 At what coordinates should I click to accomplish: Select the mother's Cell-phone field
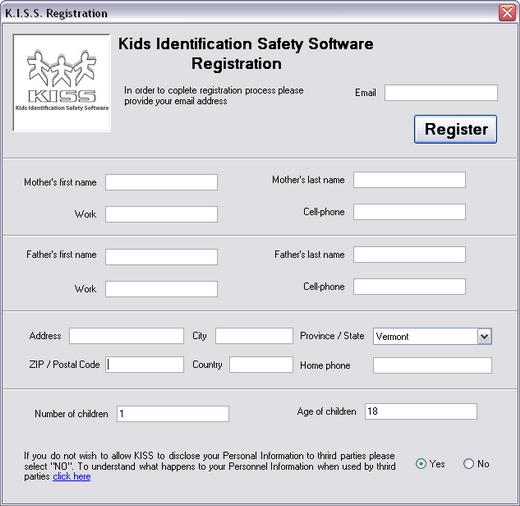(410, 212)
